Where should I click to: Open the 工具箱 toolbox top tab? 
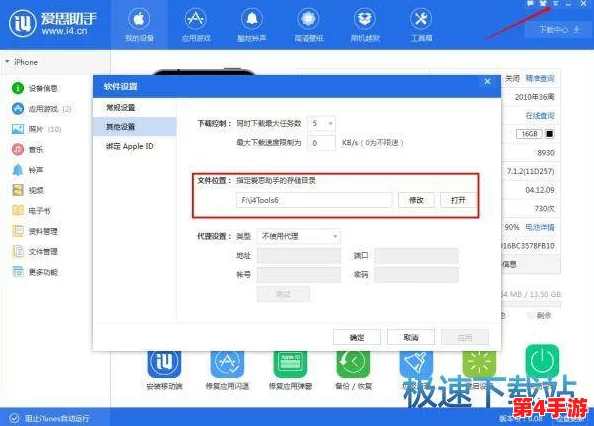point(421,25)
